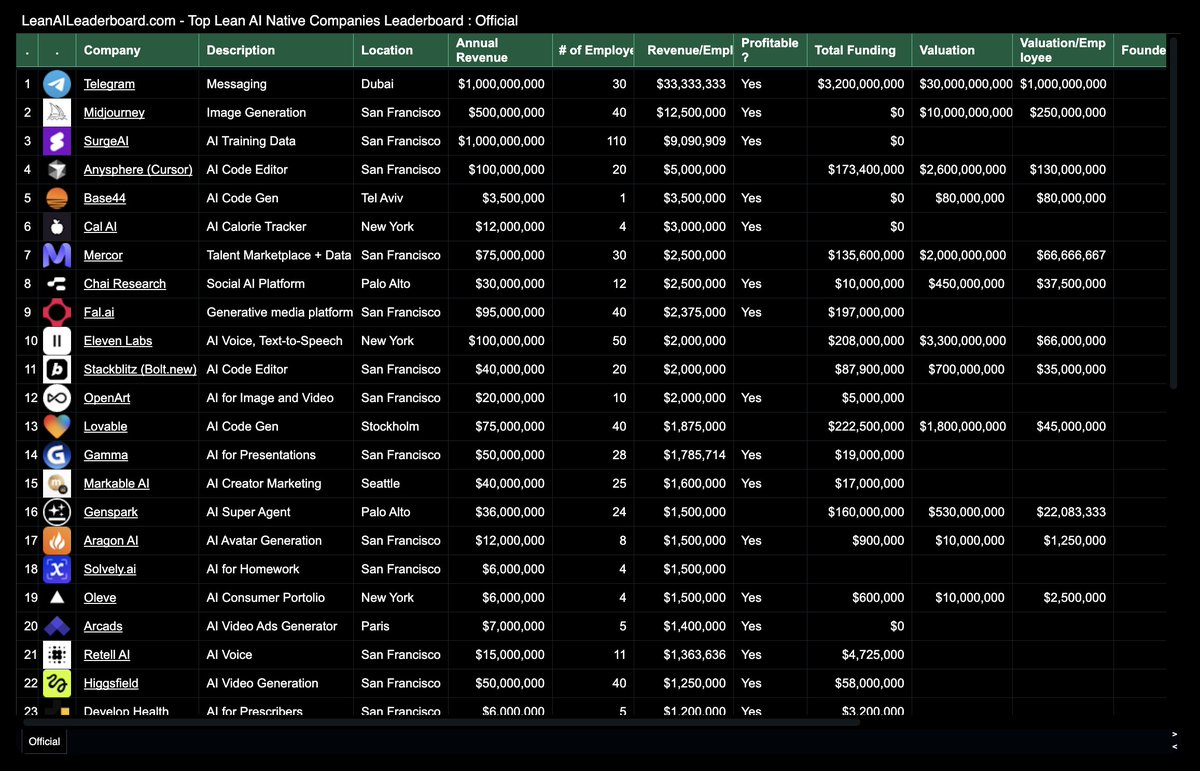1200x771 pixels.
Task: Select the Dubai location cell
Action: pyautogui.click(x=401, y=84)
